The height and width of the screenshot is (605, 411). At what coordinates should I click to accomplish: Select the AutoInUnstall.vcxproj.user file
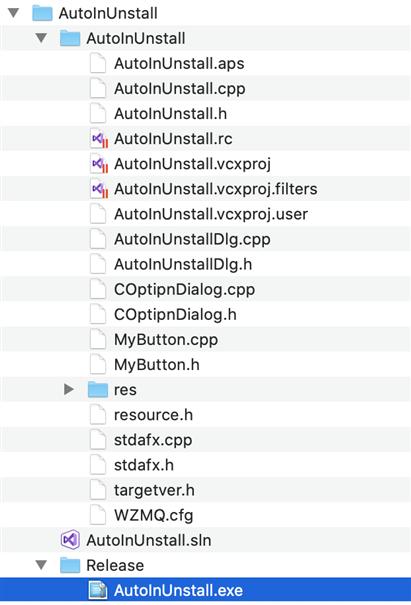[x=205, y=214]
